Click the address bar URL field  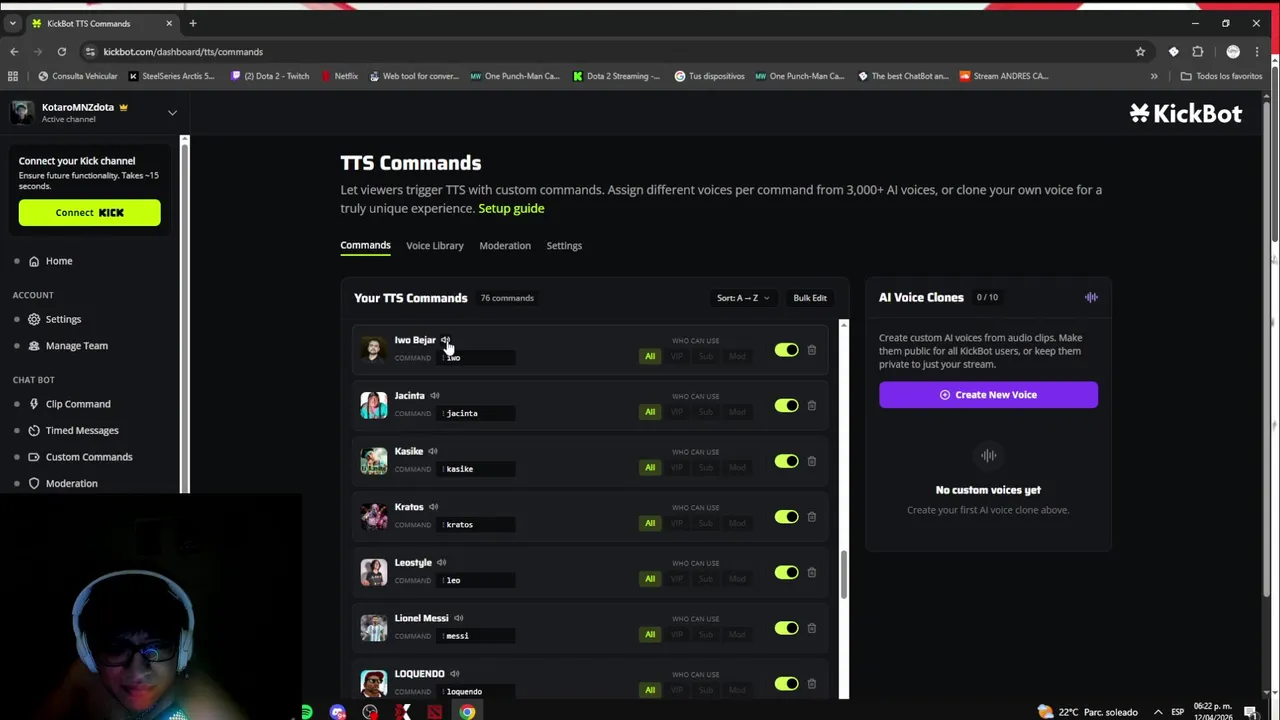pyautogui.click(x=610, y=52)
